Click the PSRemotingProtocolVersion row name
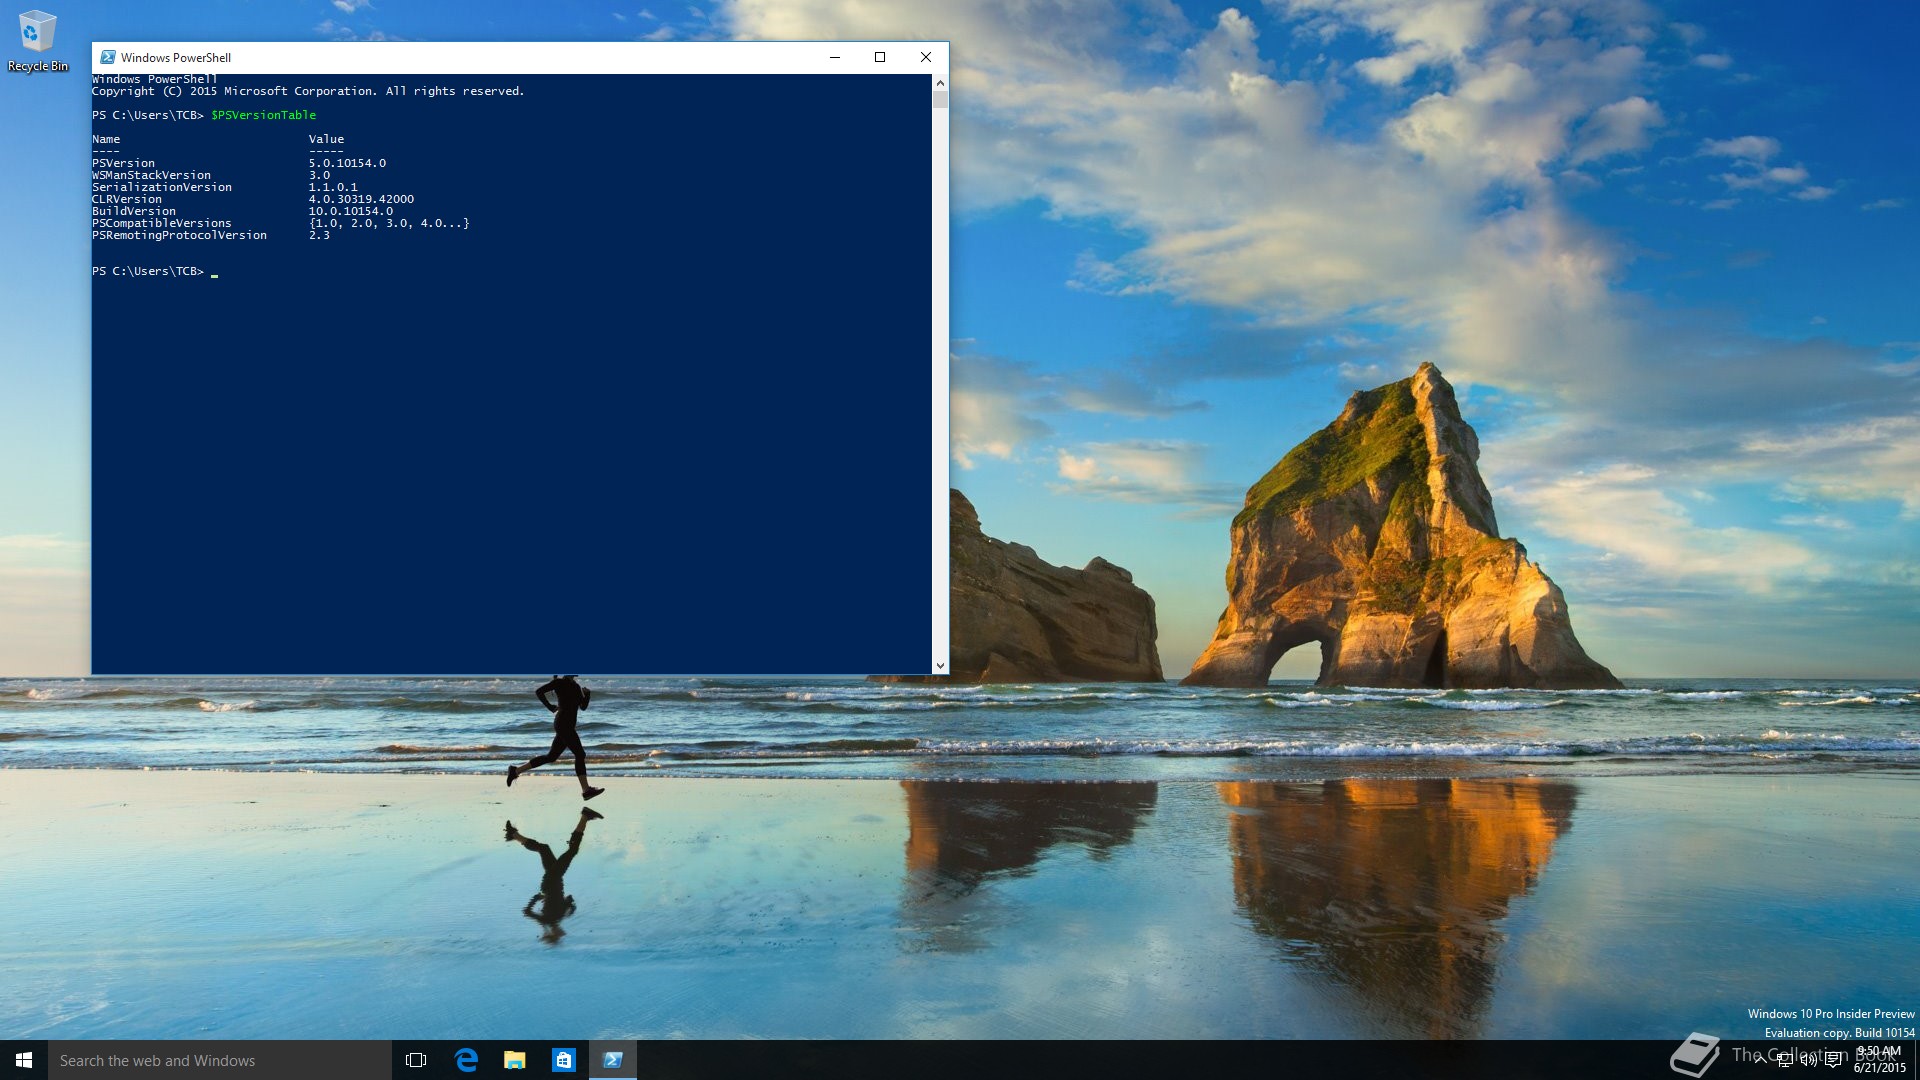 click(x=180, y=235)
